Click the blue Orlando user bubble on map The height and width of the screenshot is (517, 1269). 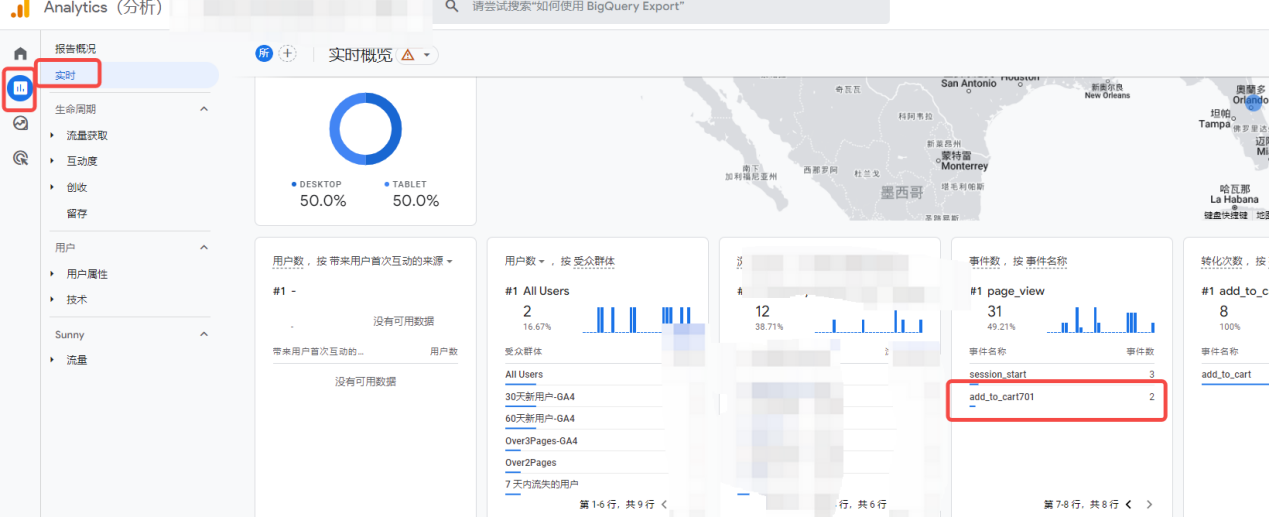pyautogui.click(x=1253, y=102)
